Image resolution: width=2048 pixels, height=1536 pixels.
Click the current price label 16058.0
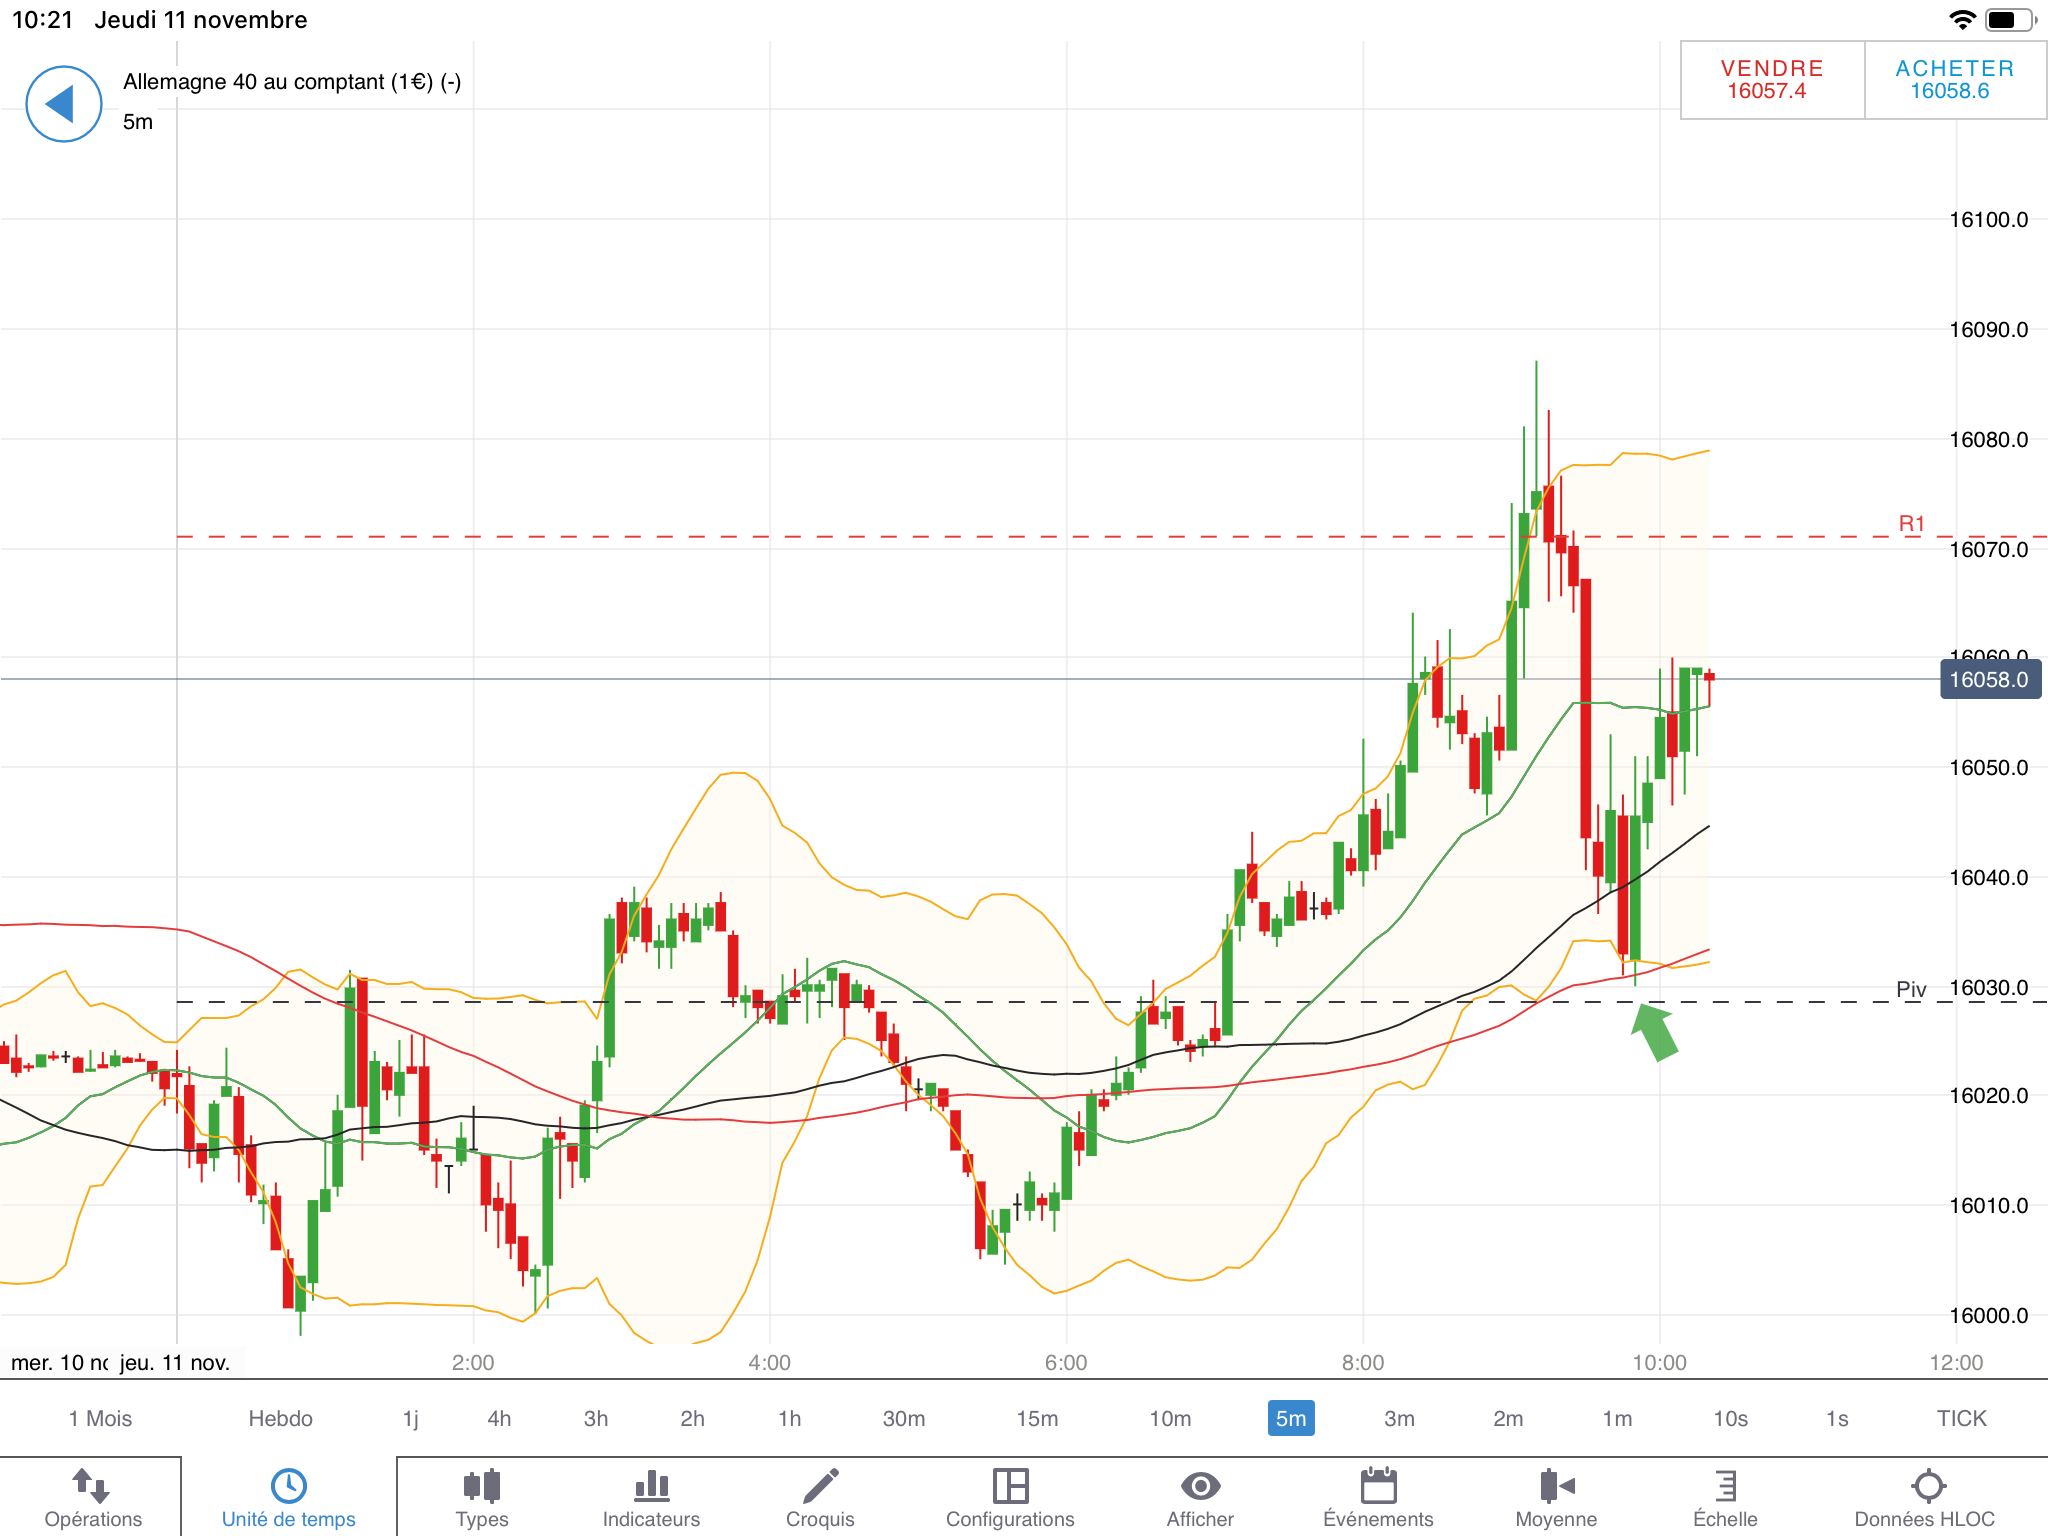(x=1989, y=680)
